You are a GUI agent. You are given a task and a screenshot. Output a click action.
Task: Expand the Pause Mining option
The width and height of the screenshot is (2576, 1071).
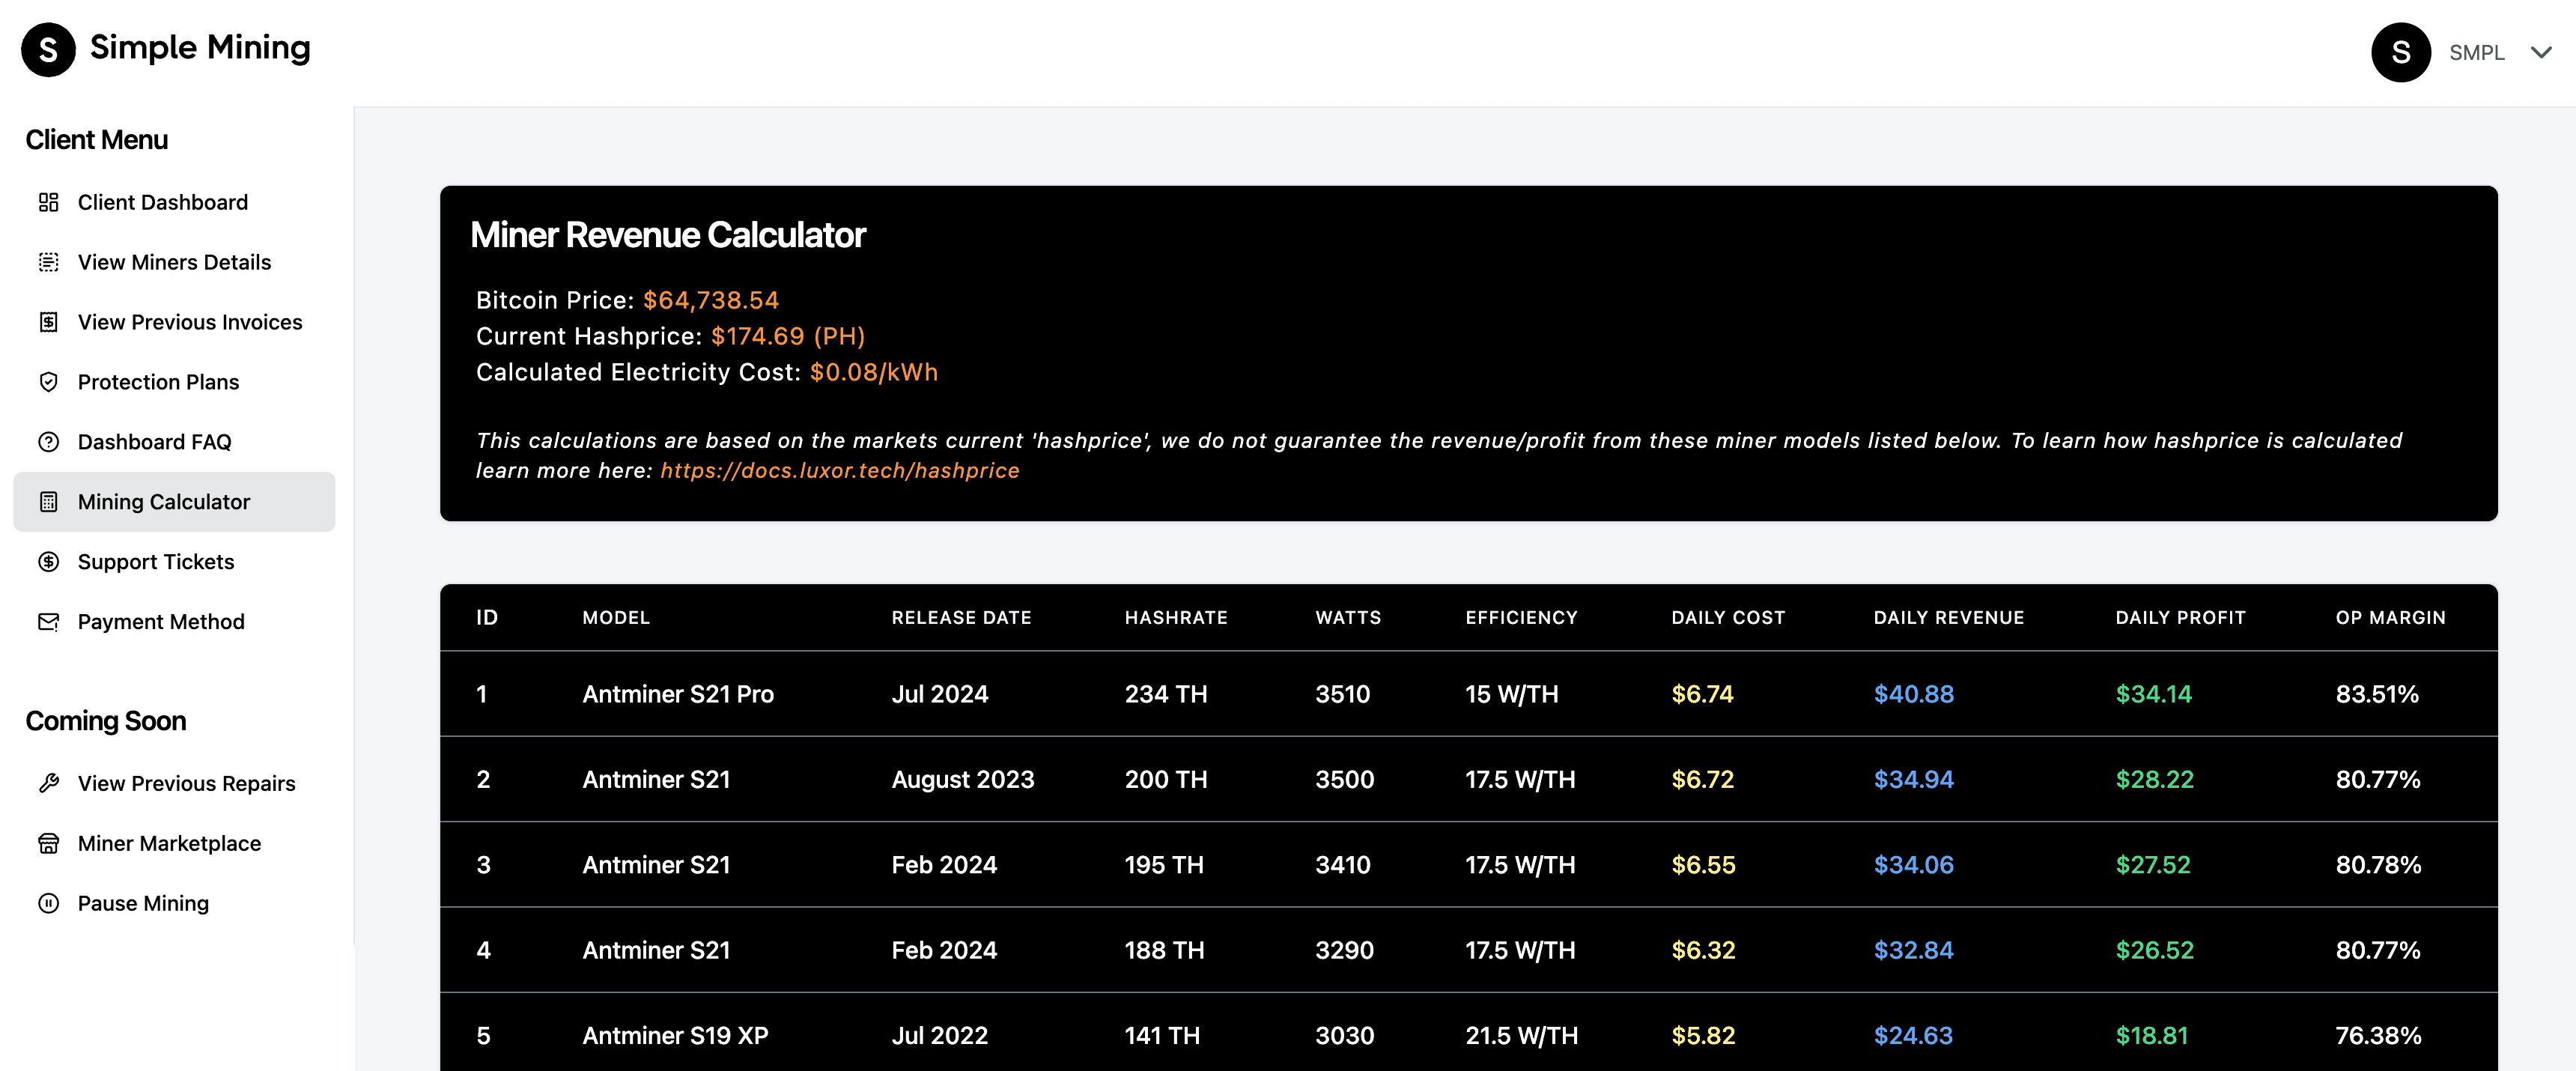pyautogui.click(x=143, y=903)
